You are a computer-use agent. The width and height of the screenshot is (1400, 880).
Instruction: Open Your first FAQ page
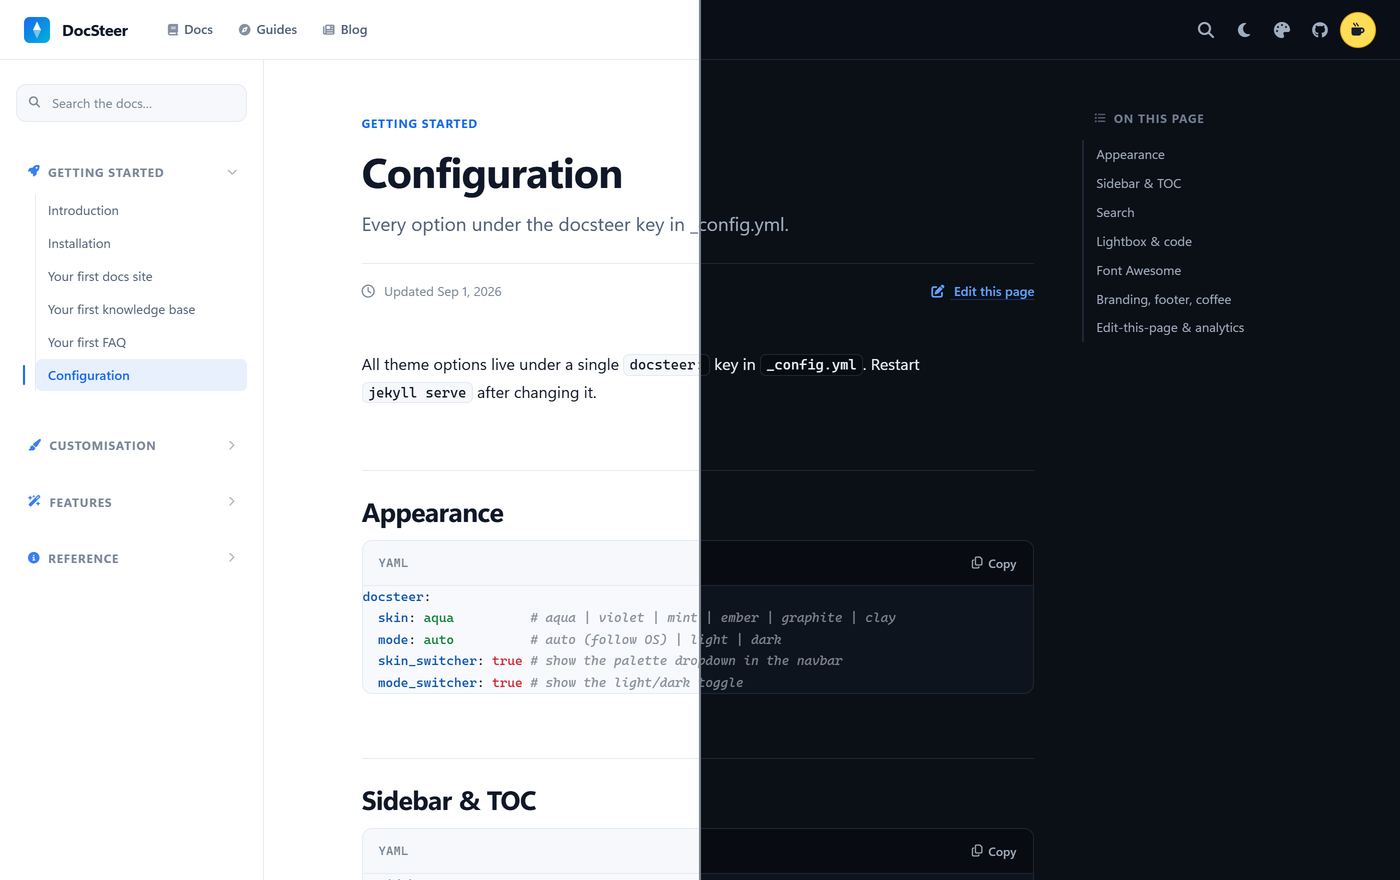point(87,343)
